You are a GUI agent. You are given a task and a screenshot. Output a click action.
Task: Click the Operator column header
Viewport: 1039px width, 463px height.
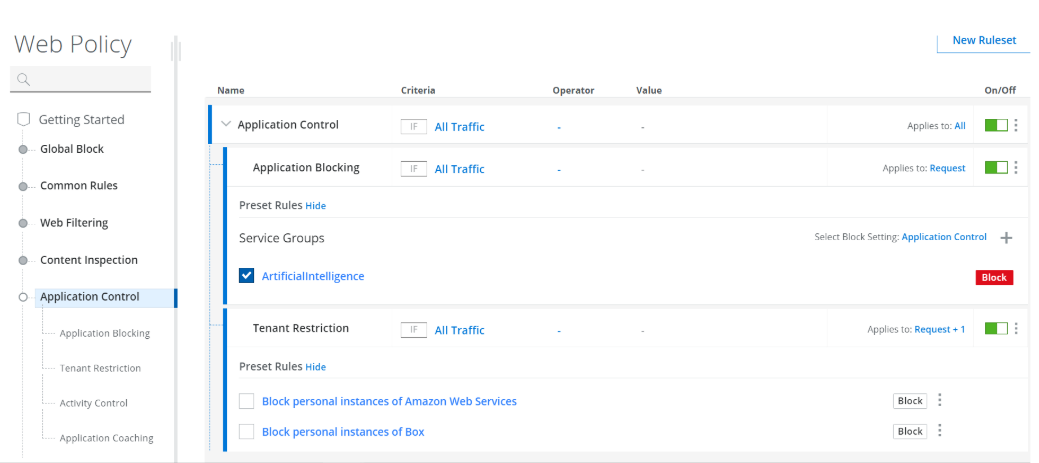pyautogui.click(x=573, y=91)
